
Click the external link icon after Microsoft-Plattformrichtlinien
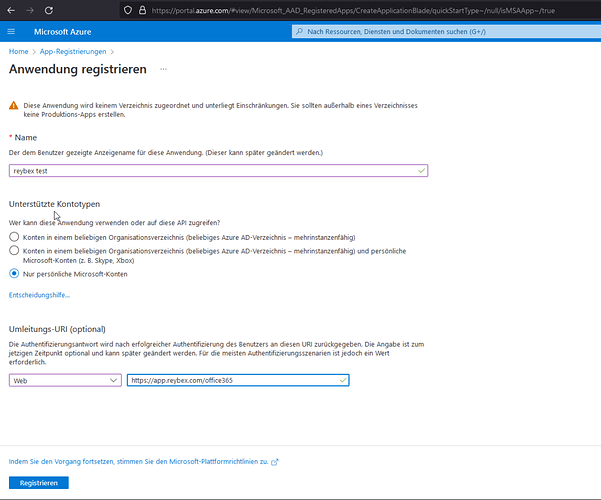275,462
